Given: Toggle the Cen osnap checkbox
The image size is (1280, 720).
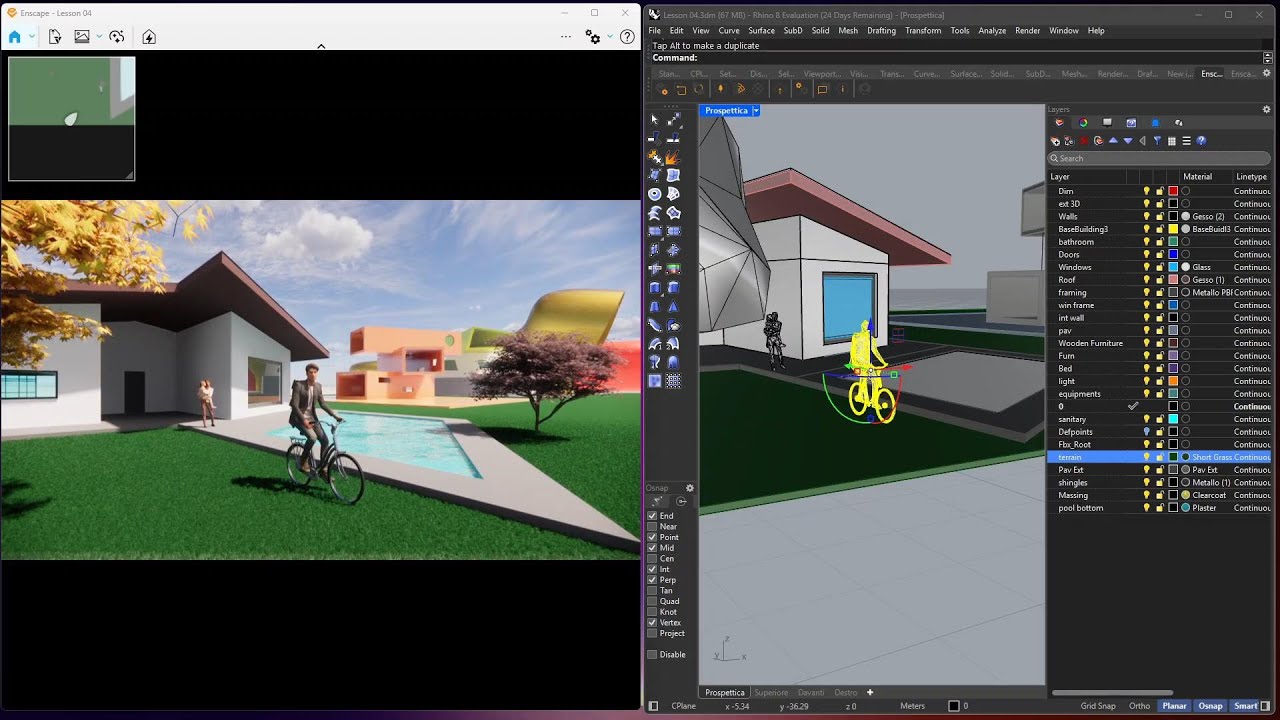Looking at the screenshot, I should click(x=653, y=558).
